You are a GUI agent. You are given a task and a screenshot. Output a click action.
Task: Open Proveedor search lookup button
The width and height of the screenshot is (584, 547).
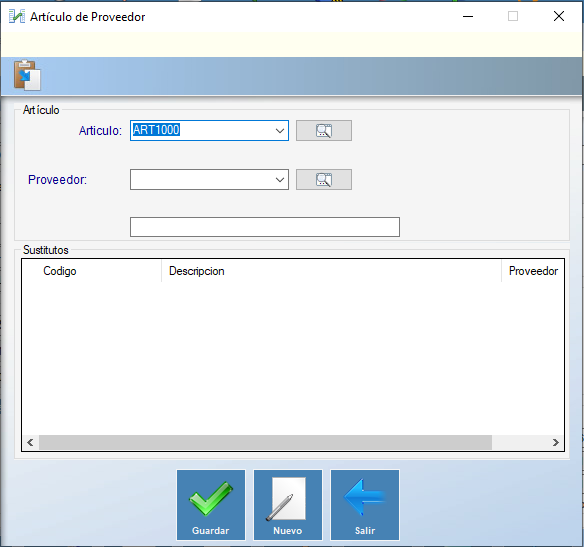[x=324, y=179]
